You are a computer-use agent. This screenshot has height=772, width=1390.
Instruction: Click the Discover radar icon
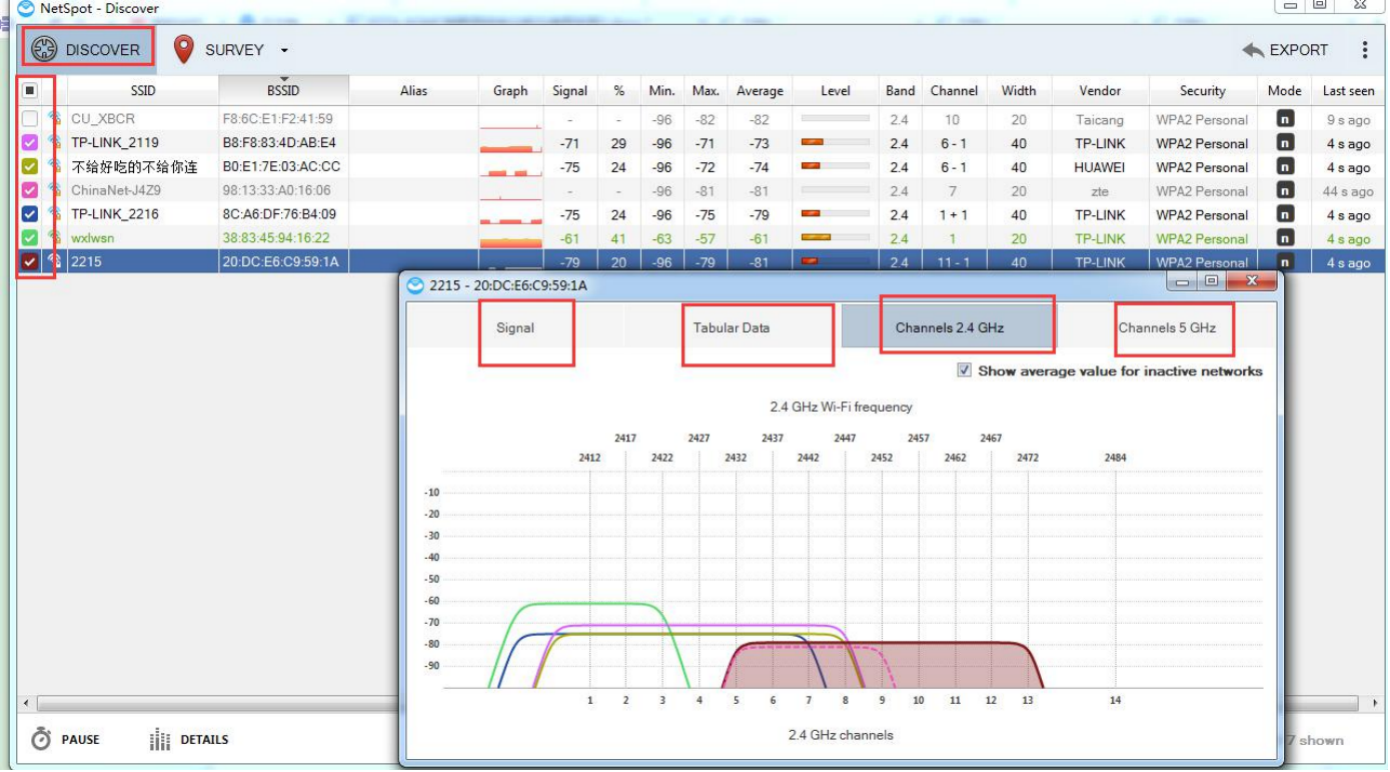pyautogui.click(x=45, y=49)
